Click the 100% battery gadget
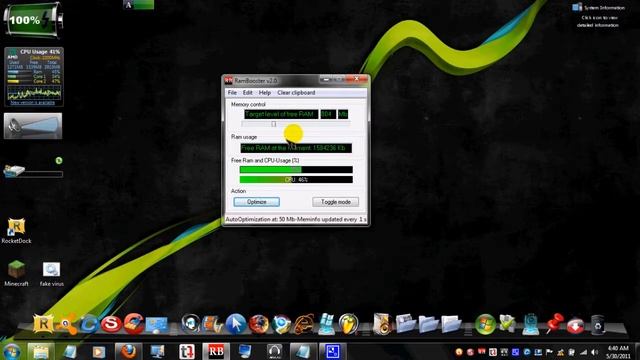 [x=33, y=20]
